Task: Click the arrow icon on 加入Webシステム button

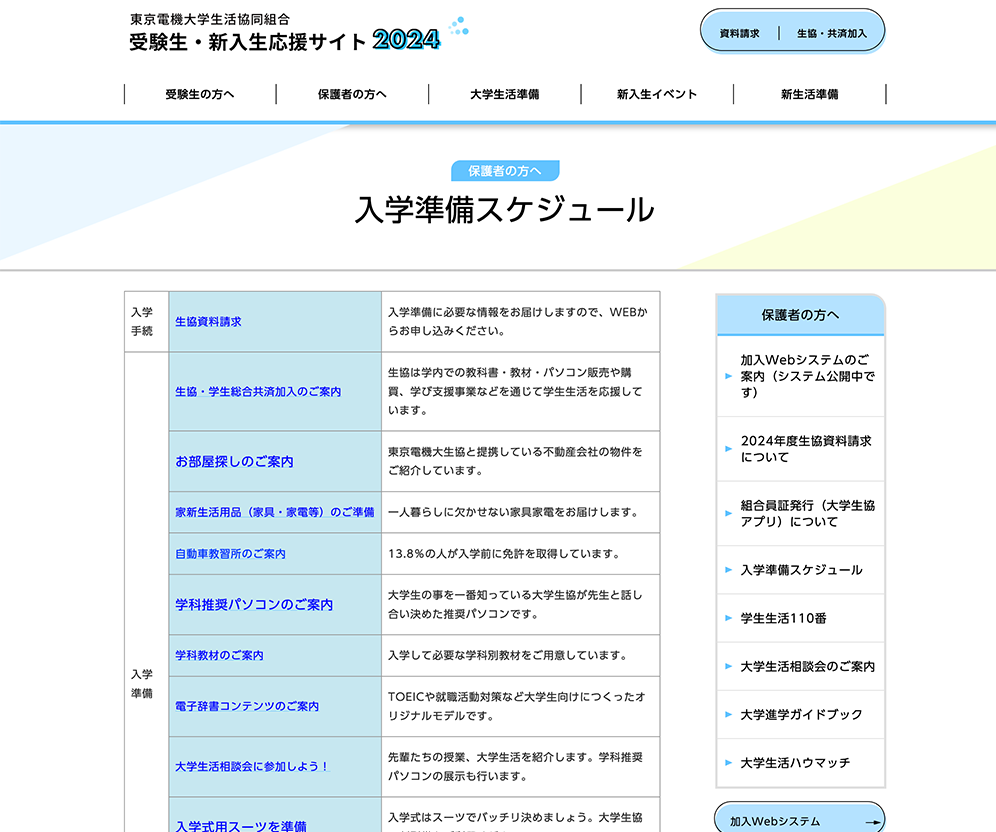Action: (873, 822)
